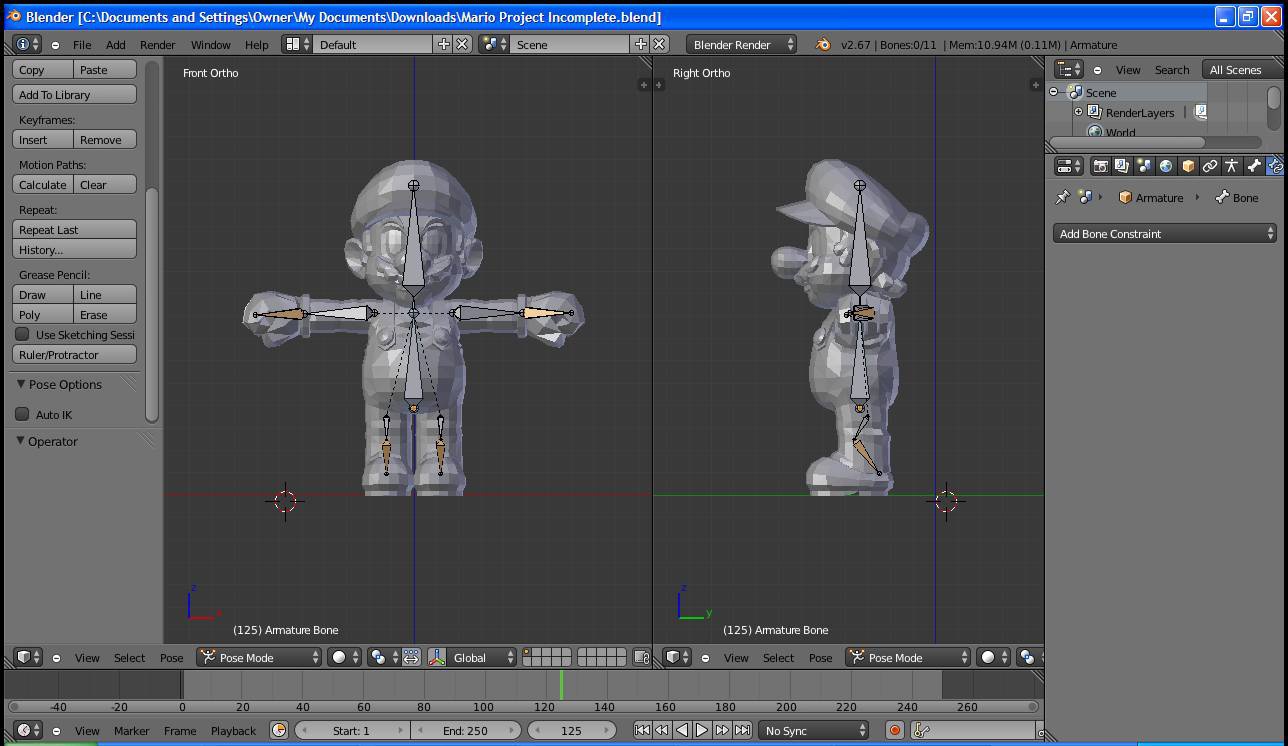This screenshot has width=1288, height=746.
Task: Open the All Scenes outliner display dropdown
Action: [x=1242, y=70]
